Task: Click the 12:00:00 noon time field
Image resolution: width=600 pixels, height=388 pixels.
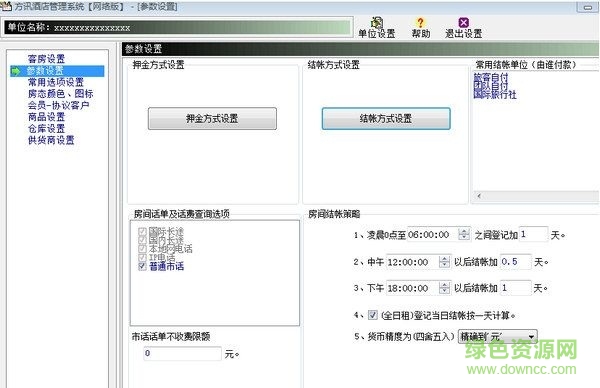Action: tap(412, 262)
